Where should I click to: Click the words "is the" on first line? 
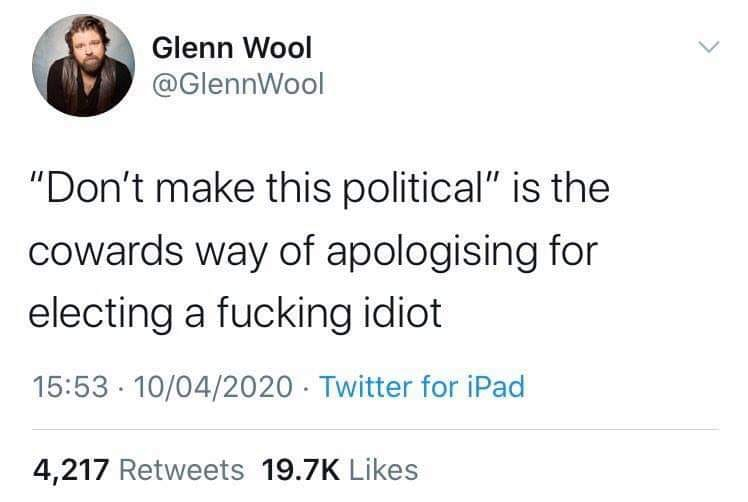tap(561, 188)
